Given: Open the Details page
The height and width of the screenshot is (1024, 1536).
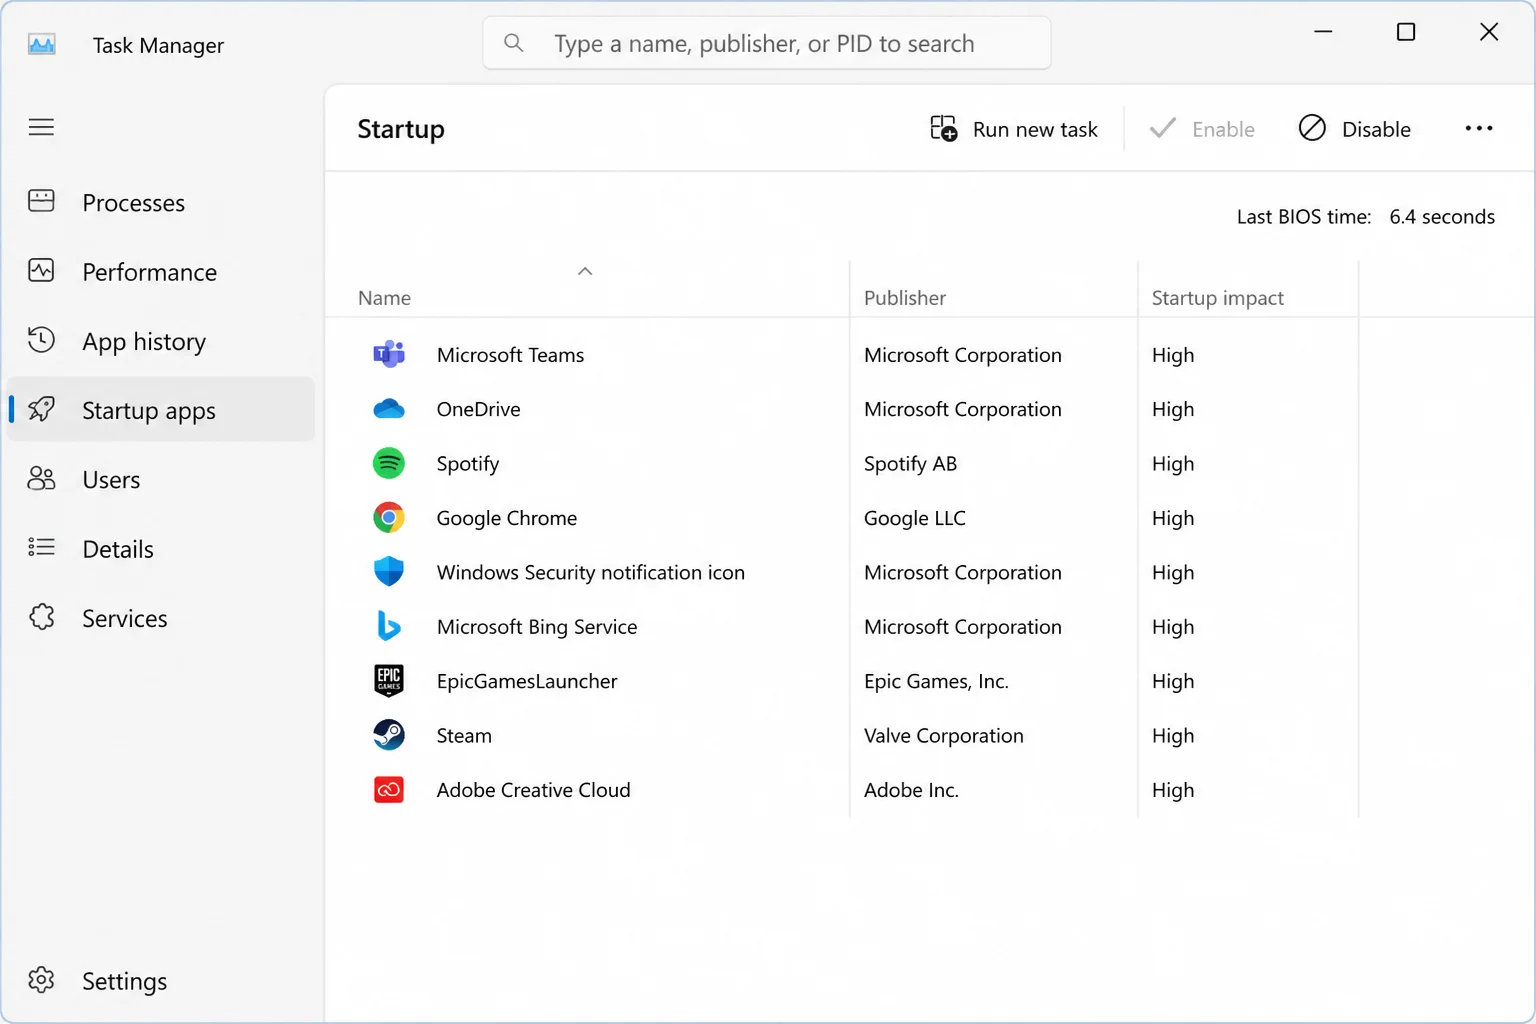Looking at the screenshot, I should pos(160,549).
